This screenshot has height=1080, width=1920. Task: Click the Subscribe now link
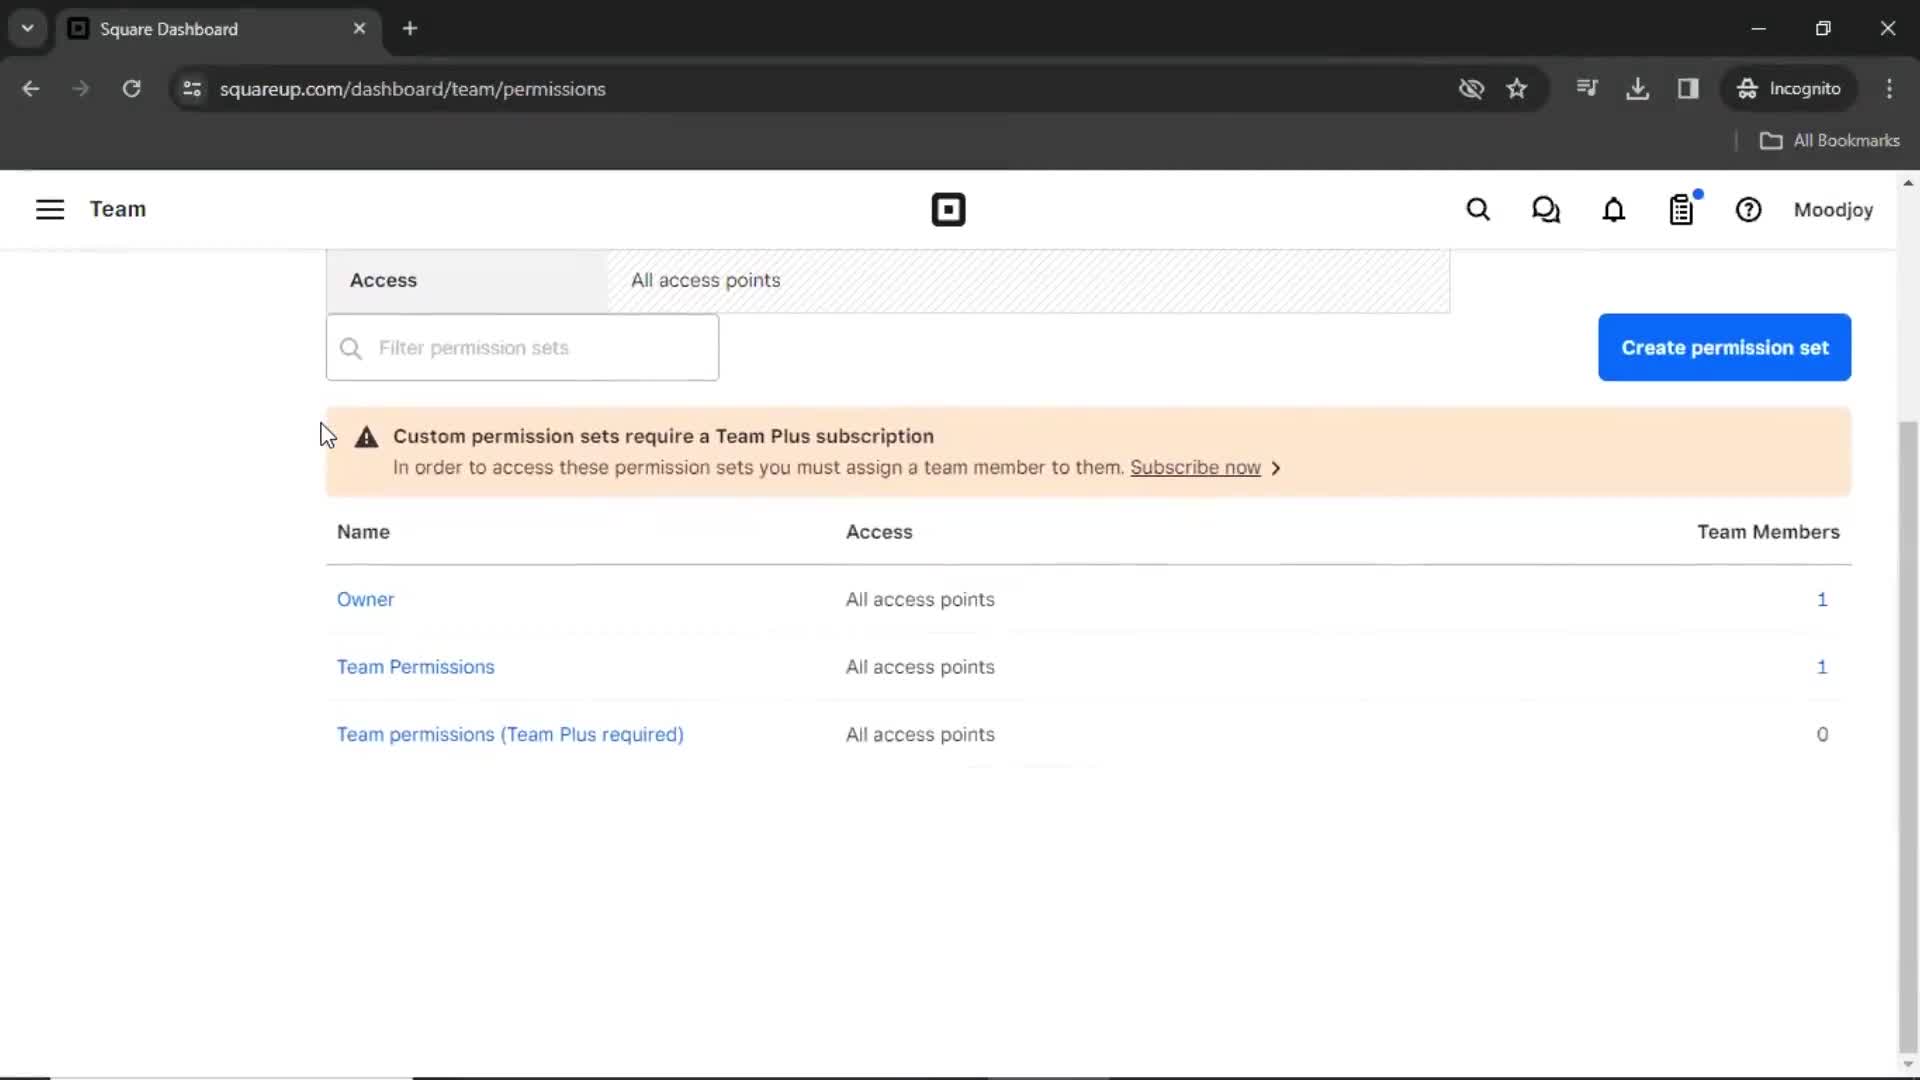[1195, 467]
